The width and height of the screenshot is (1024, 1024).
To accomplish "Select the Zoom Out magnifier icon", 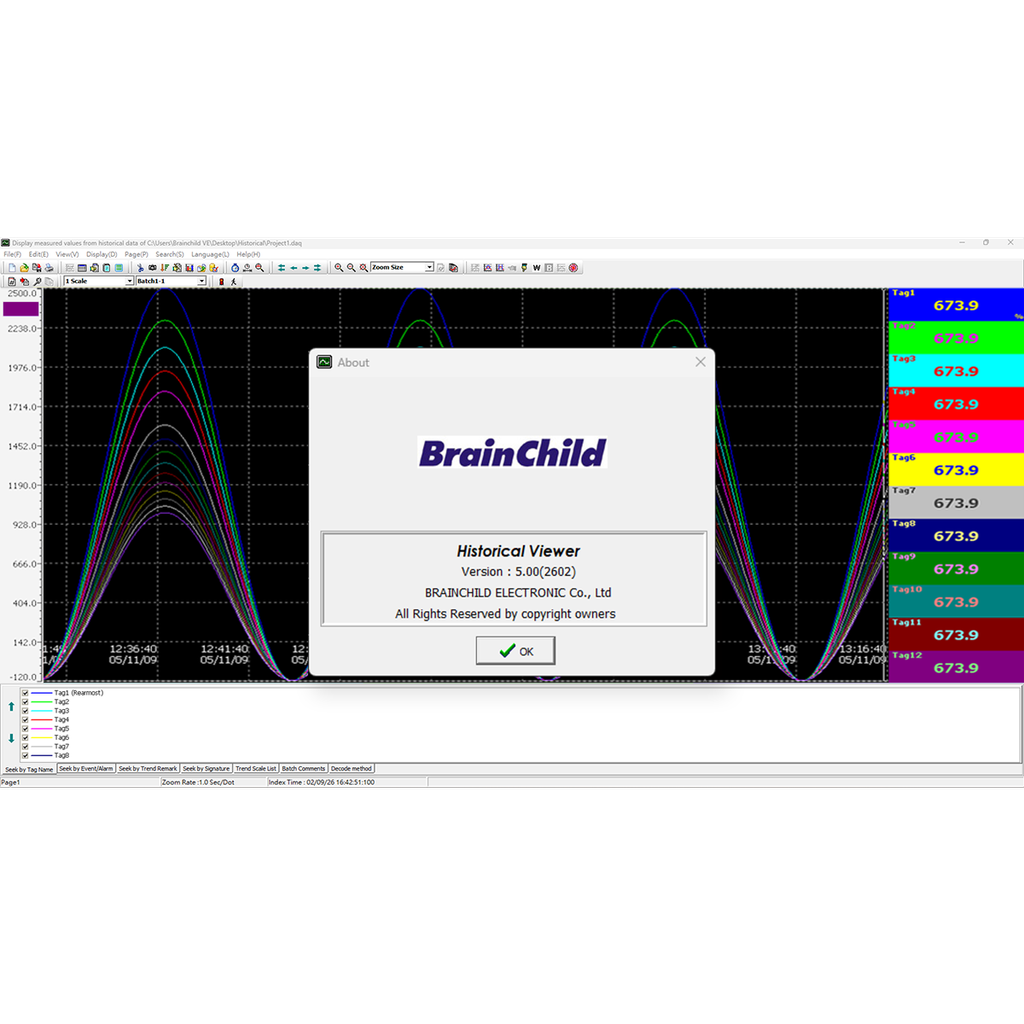I will click(x=349, y=267).
